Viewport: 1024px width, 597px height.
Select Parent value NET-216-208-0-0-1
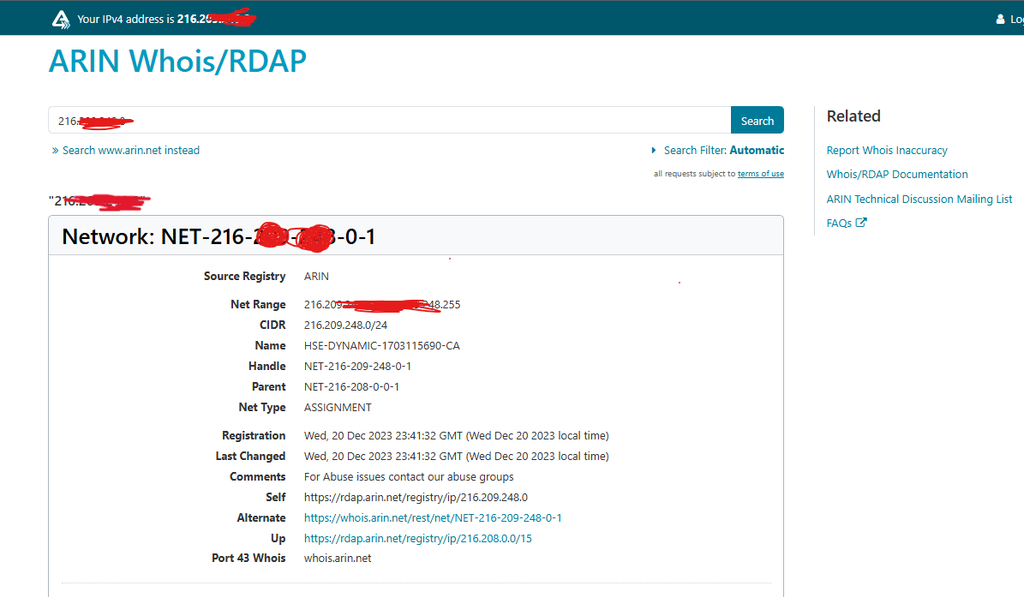coord(351,387)
